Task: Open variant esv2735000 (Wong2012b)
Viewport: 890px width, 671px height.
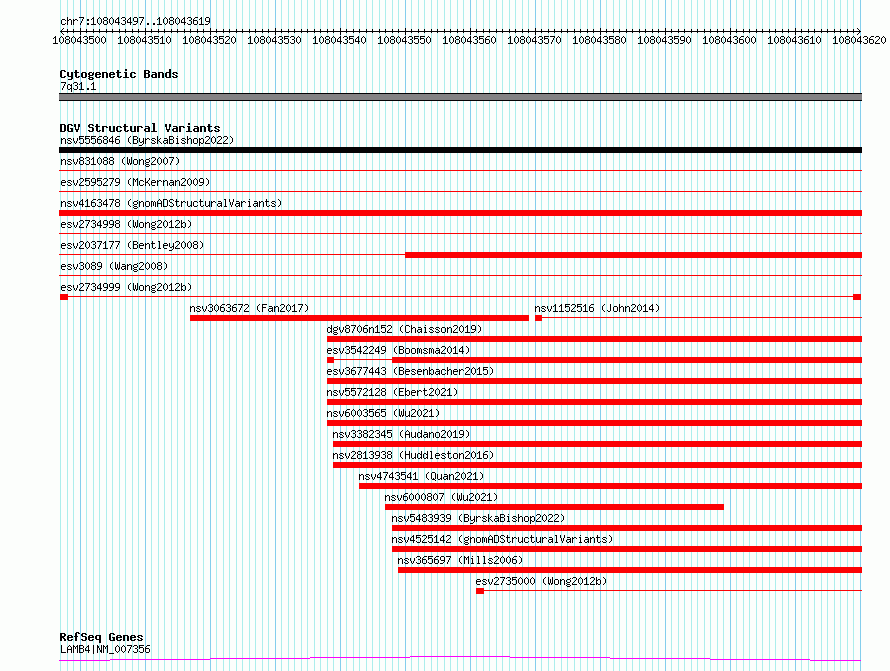Action: coord(541,581)
